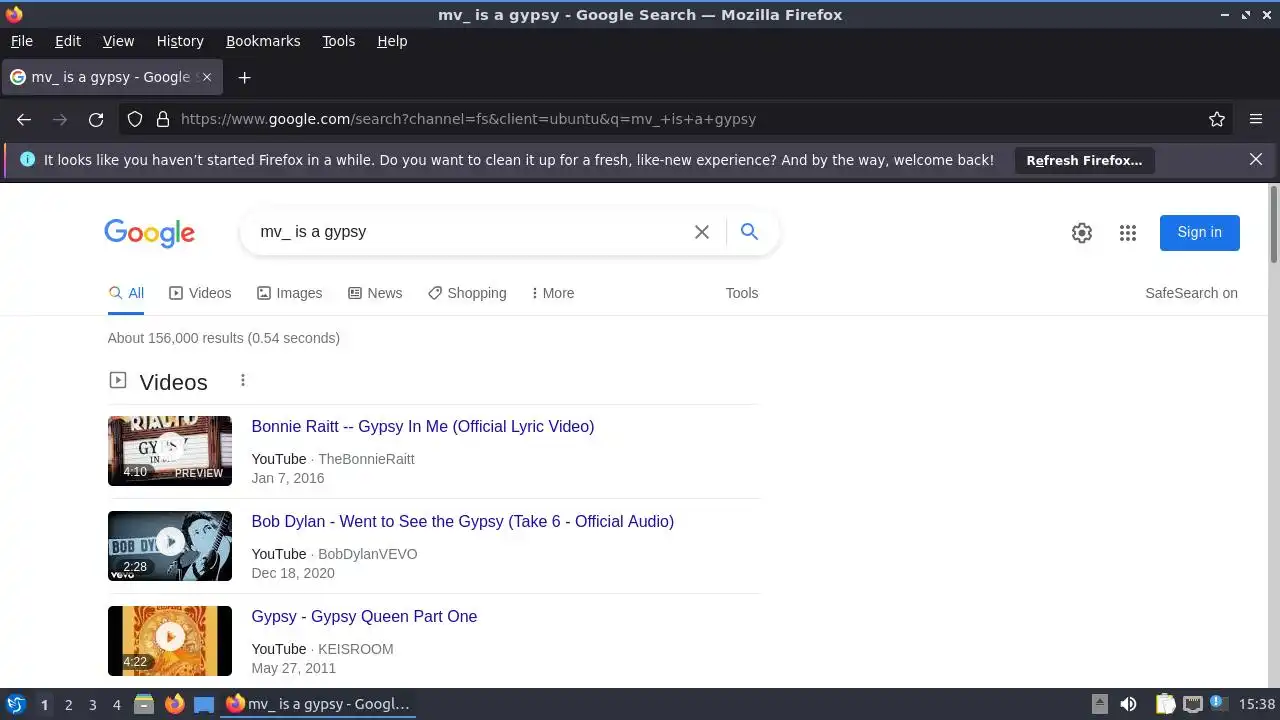
Task: Click the clock showing 15:38
Action: tap(1256, 704)
